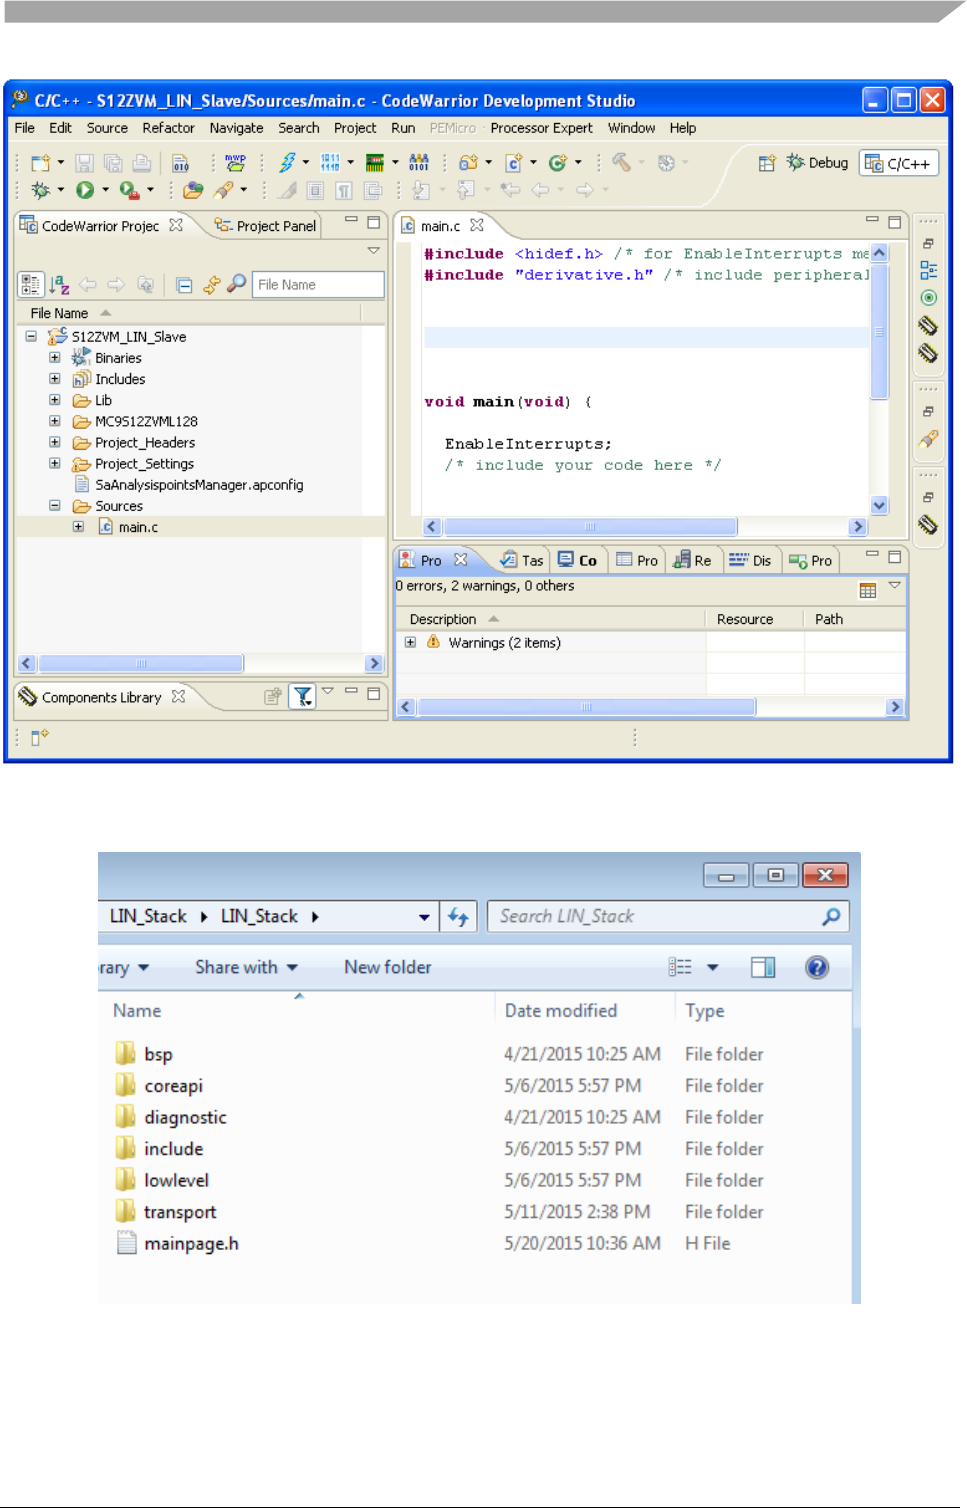Viewport: 967px width, 1508px height.
Task: Expand the MC9S12ZVML128 folder node
Action: coord(55,421)
